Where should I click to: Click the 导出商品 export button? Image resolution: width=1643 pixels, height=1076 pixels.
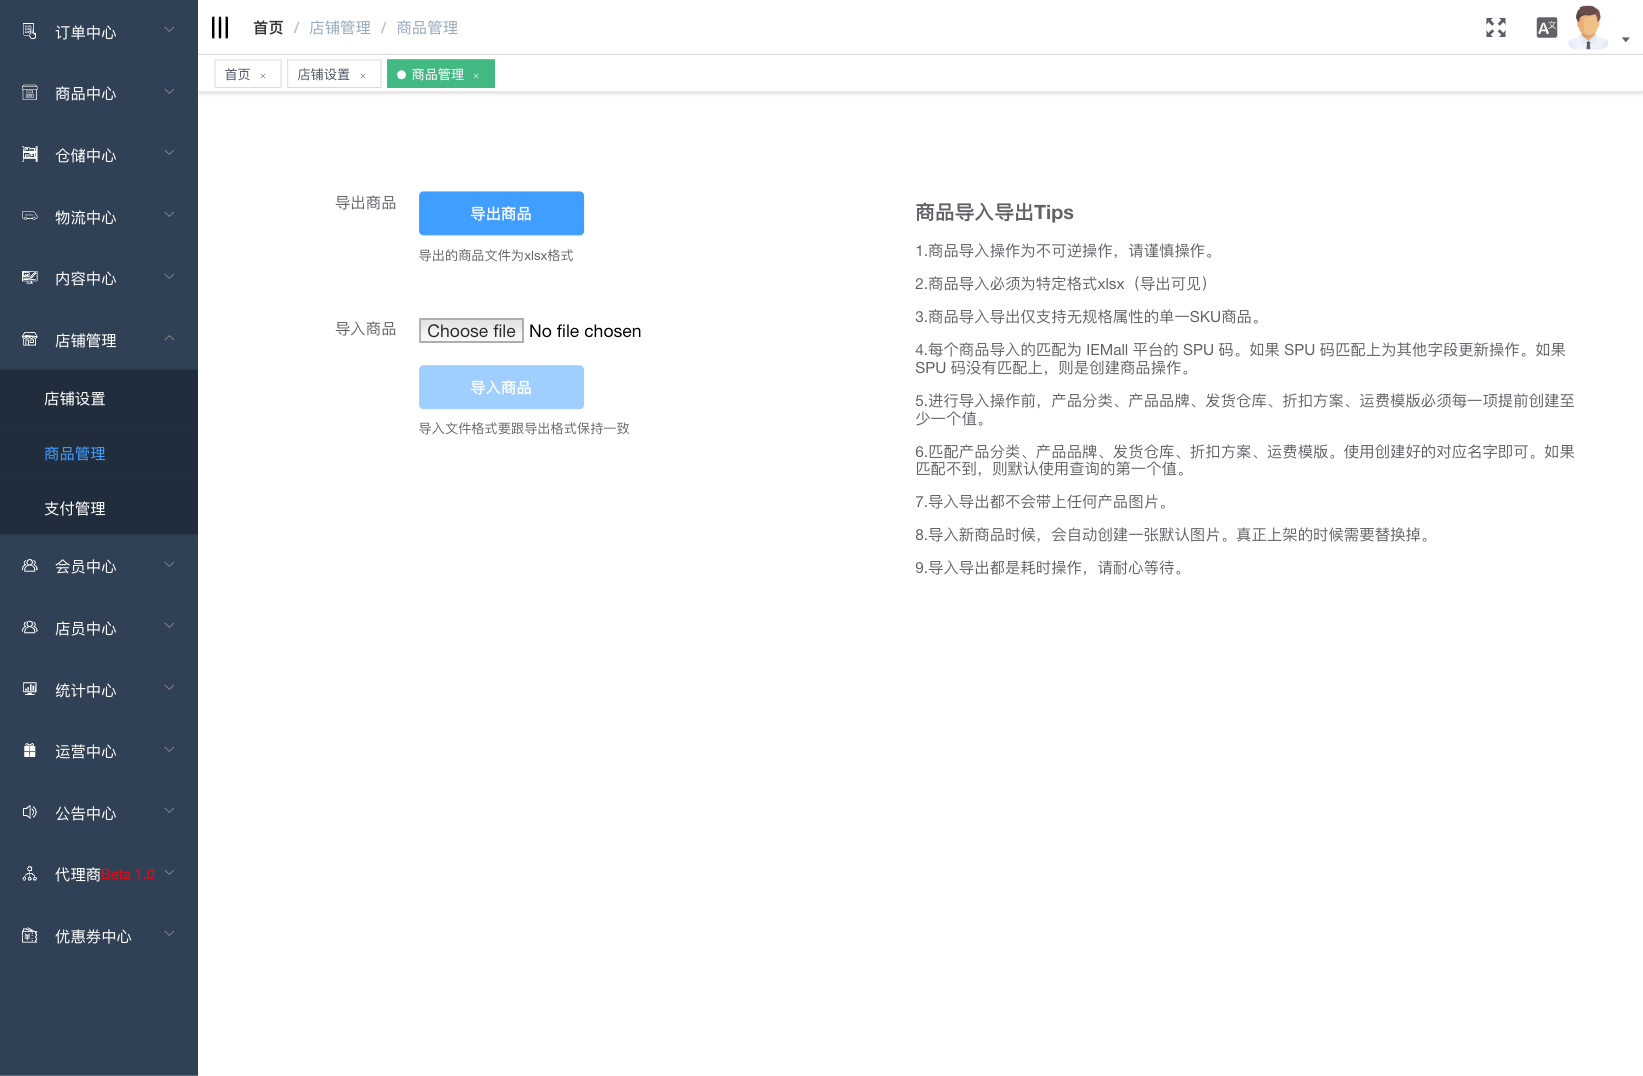(x=501, y=213)
